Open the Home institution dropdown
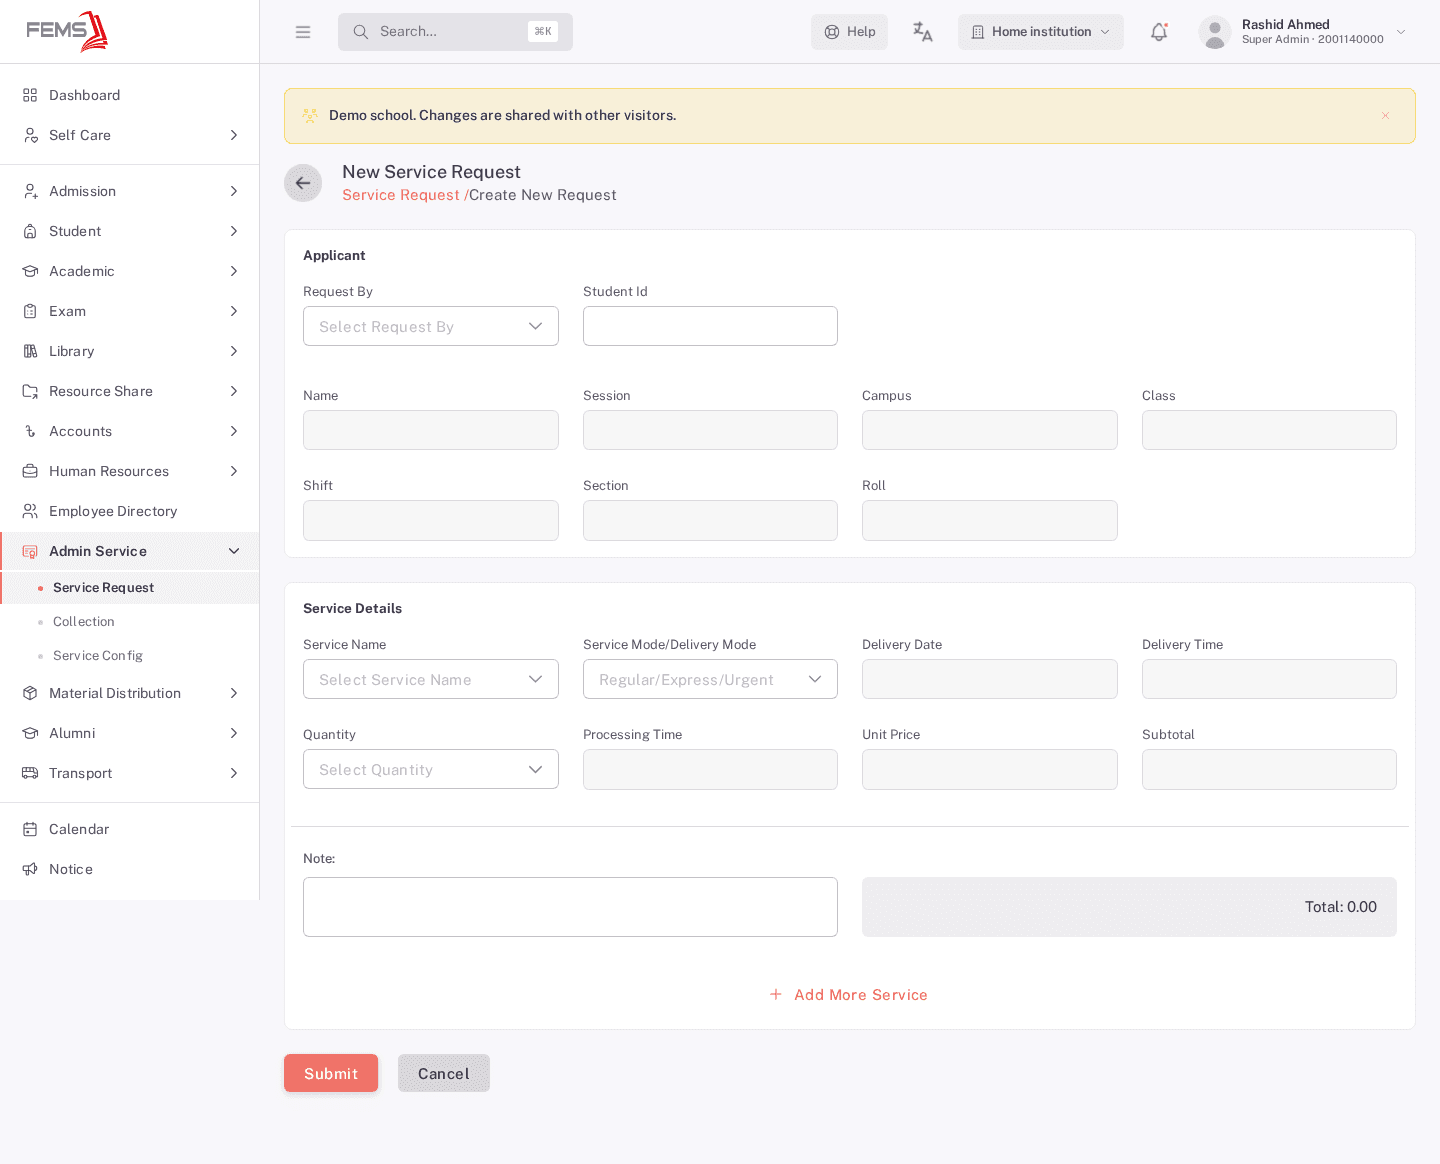This screenshot has height=1164, width=1440. pos(1041,32)
